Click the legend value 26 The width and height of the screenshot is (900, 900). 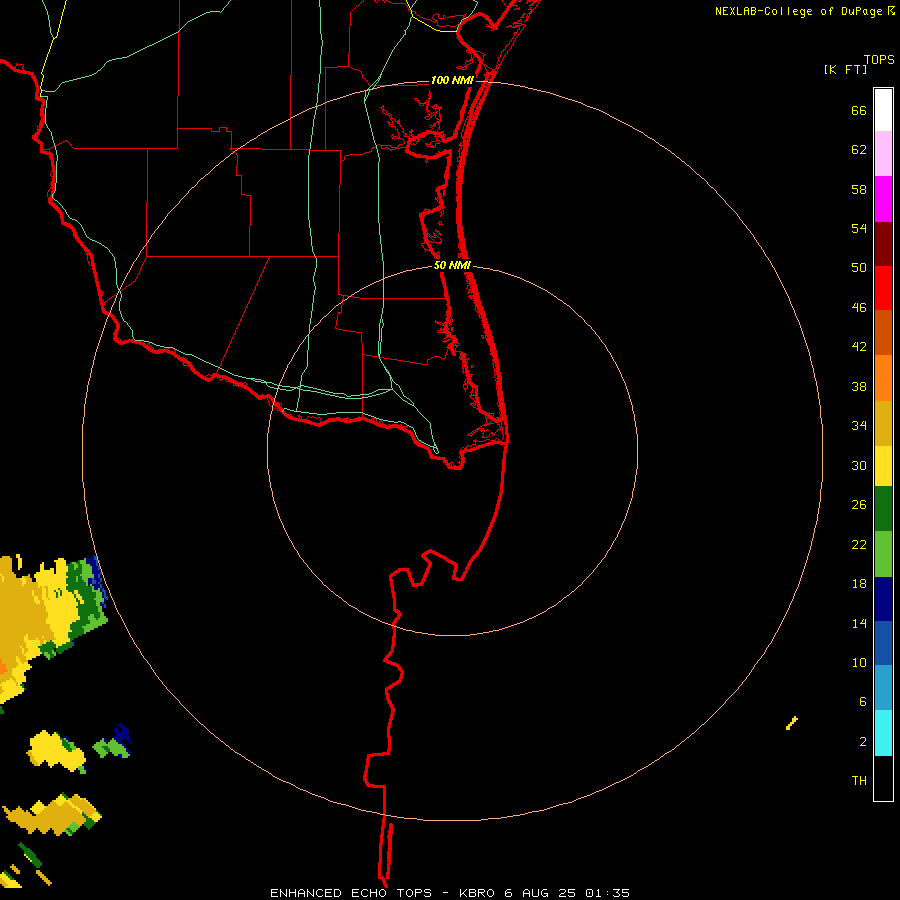(859, 505)
